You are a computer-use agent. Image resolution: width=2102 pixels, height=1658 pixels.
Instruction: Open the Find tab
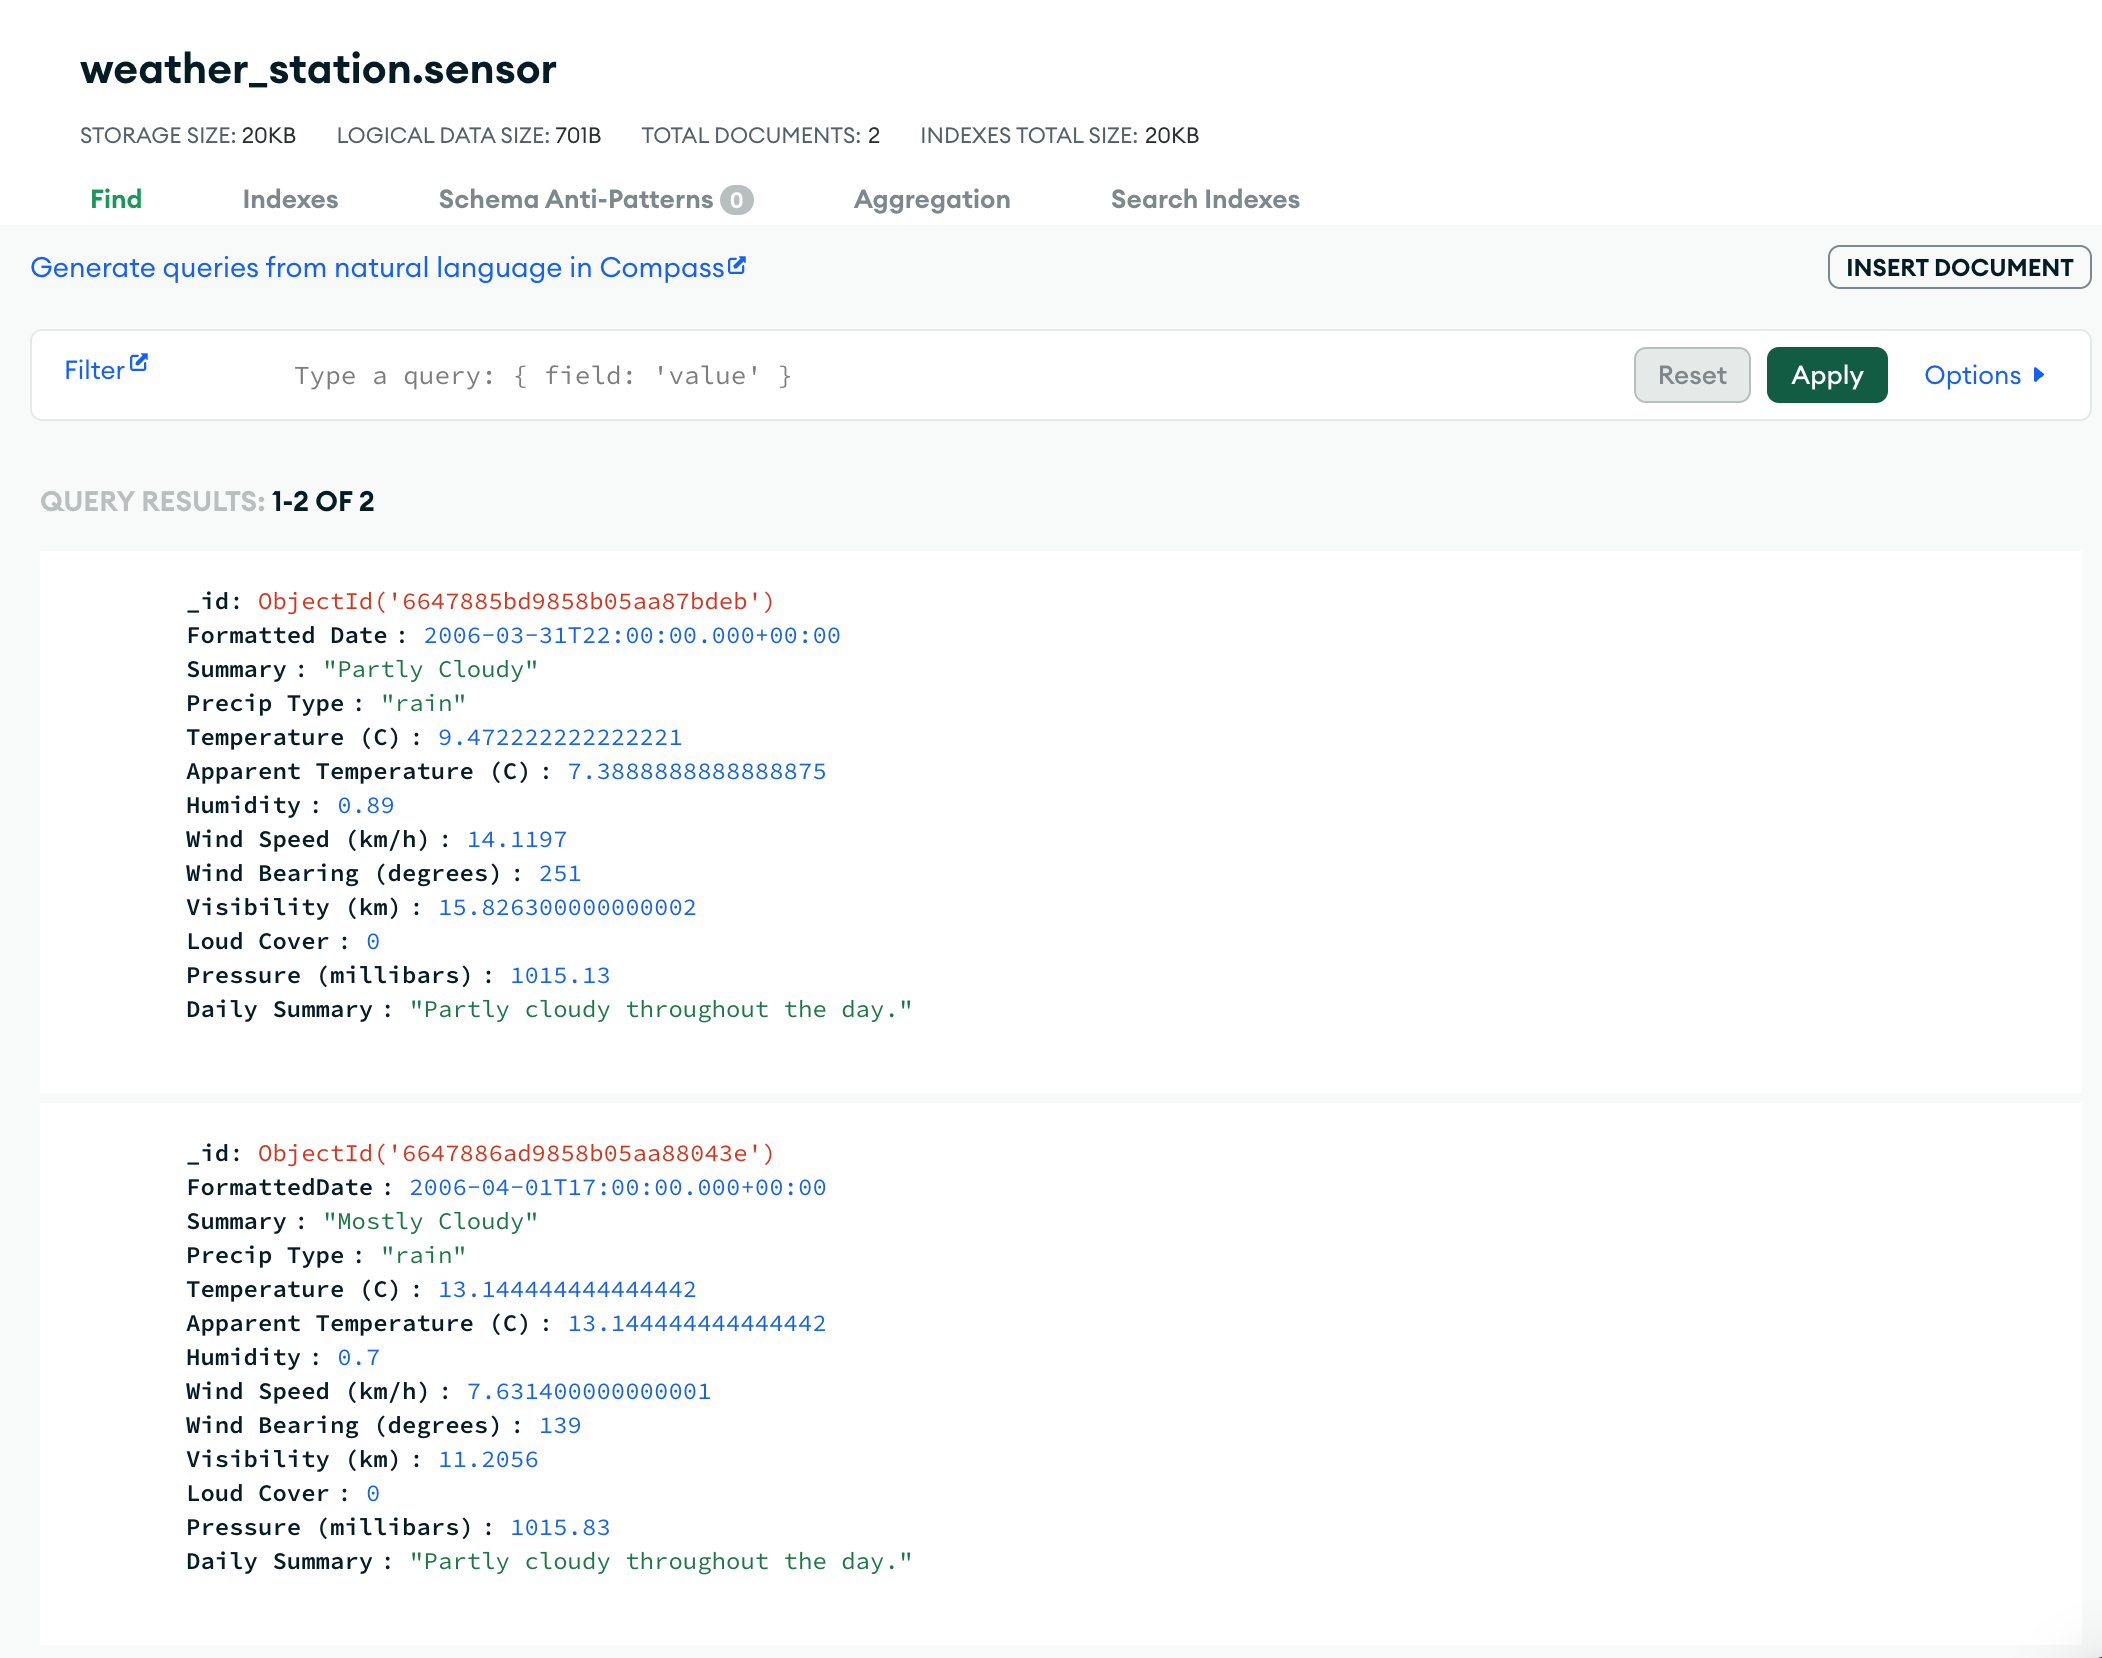point(116,199)
